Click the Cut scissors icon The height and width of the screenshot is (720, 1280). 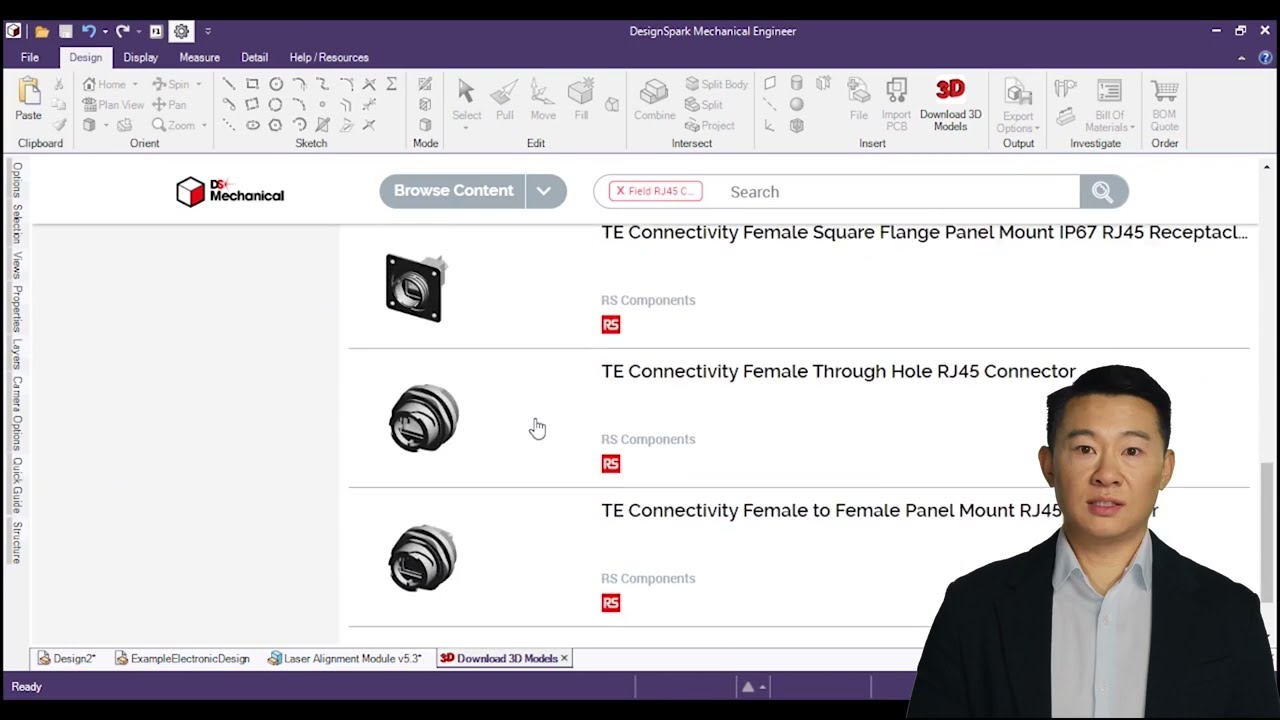tap(59, 84)
